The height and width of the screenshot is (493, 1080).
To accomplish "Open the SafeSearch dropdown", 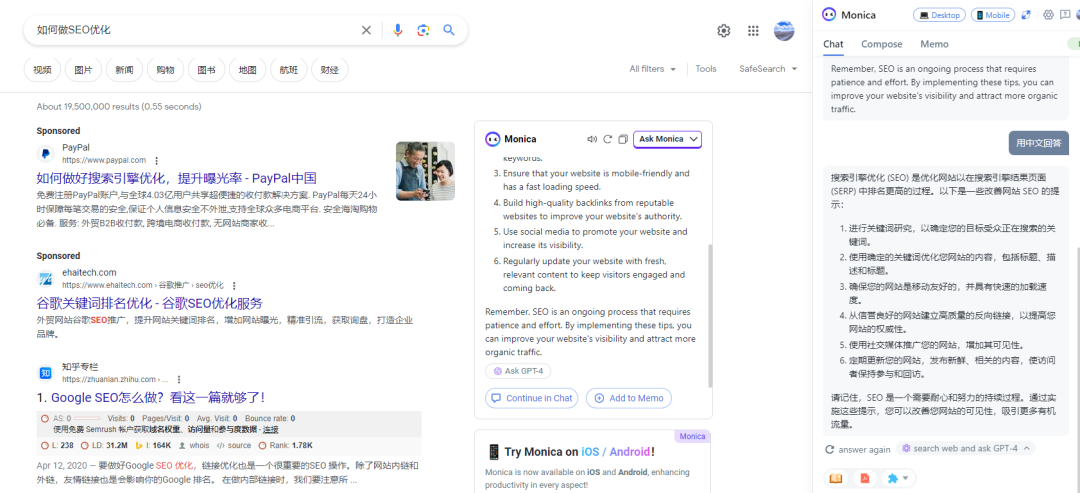I will (768, 69).
